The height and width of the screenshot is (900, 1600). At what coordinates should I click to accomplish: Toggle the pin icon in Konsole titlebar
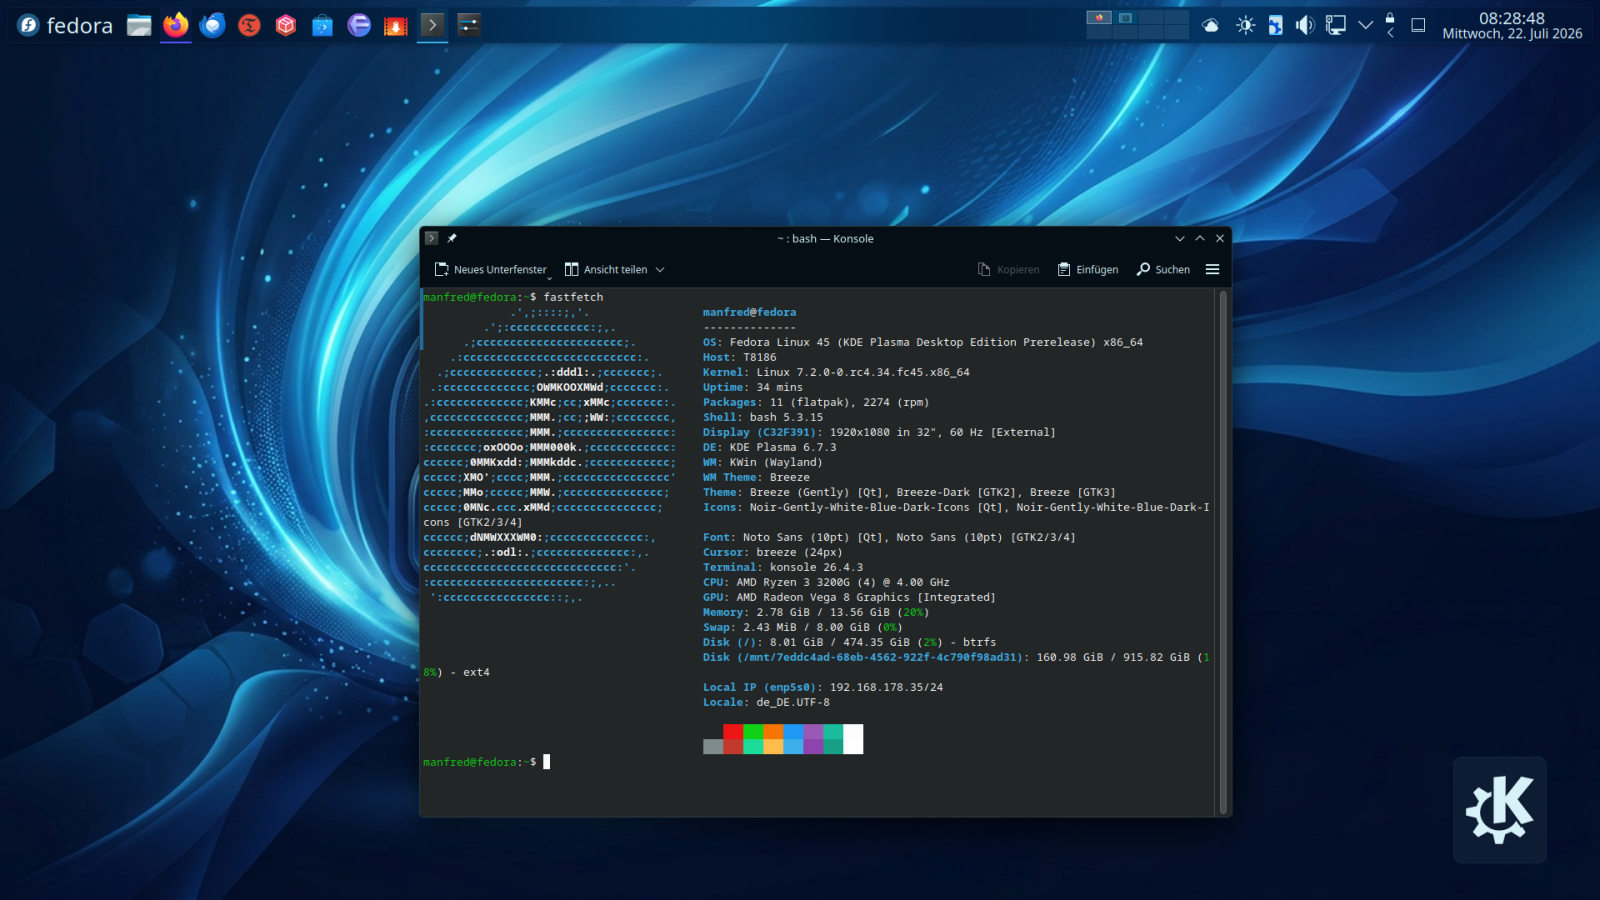coord(452,238)
